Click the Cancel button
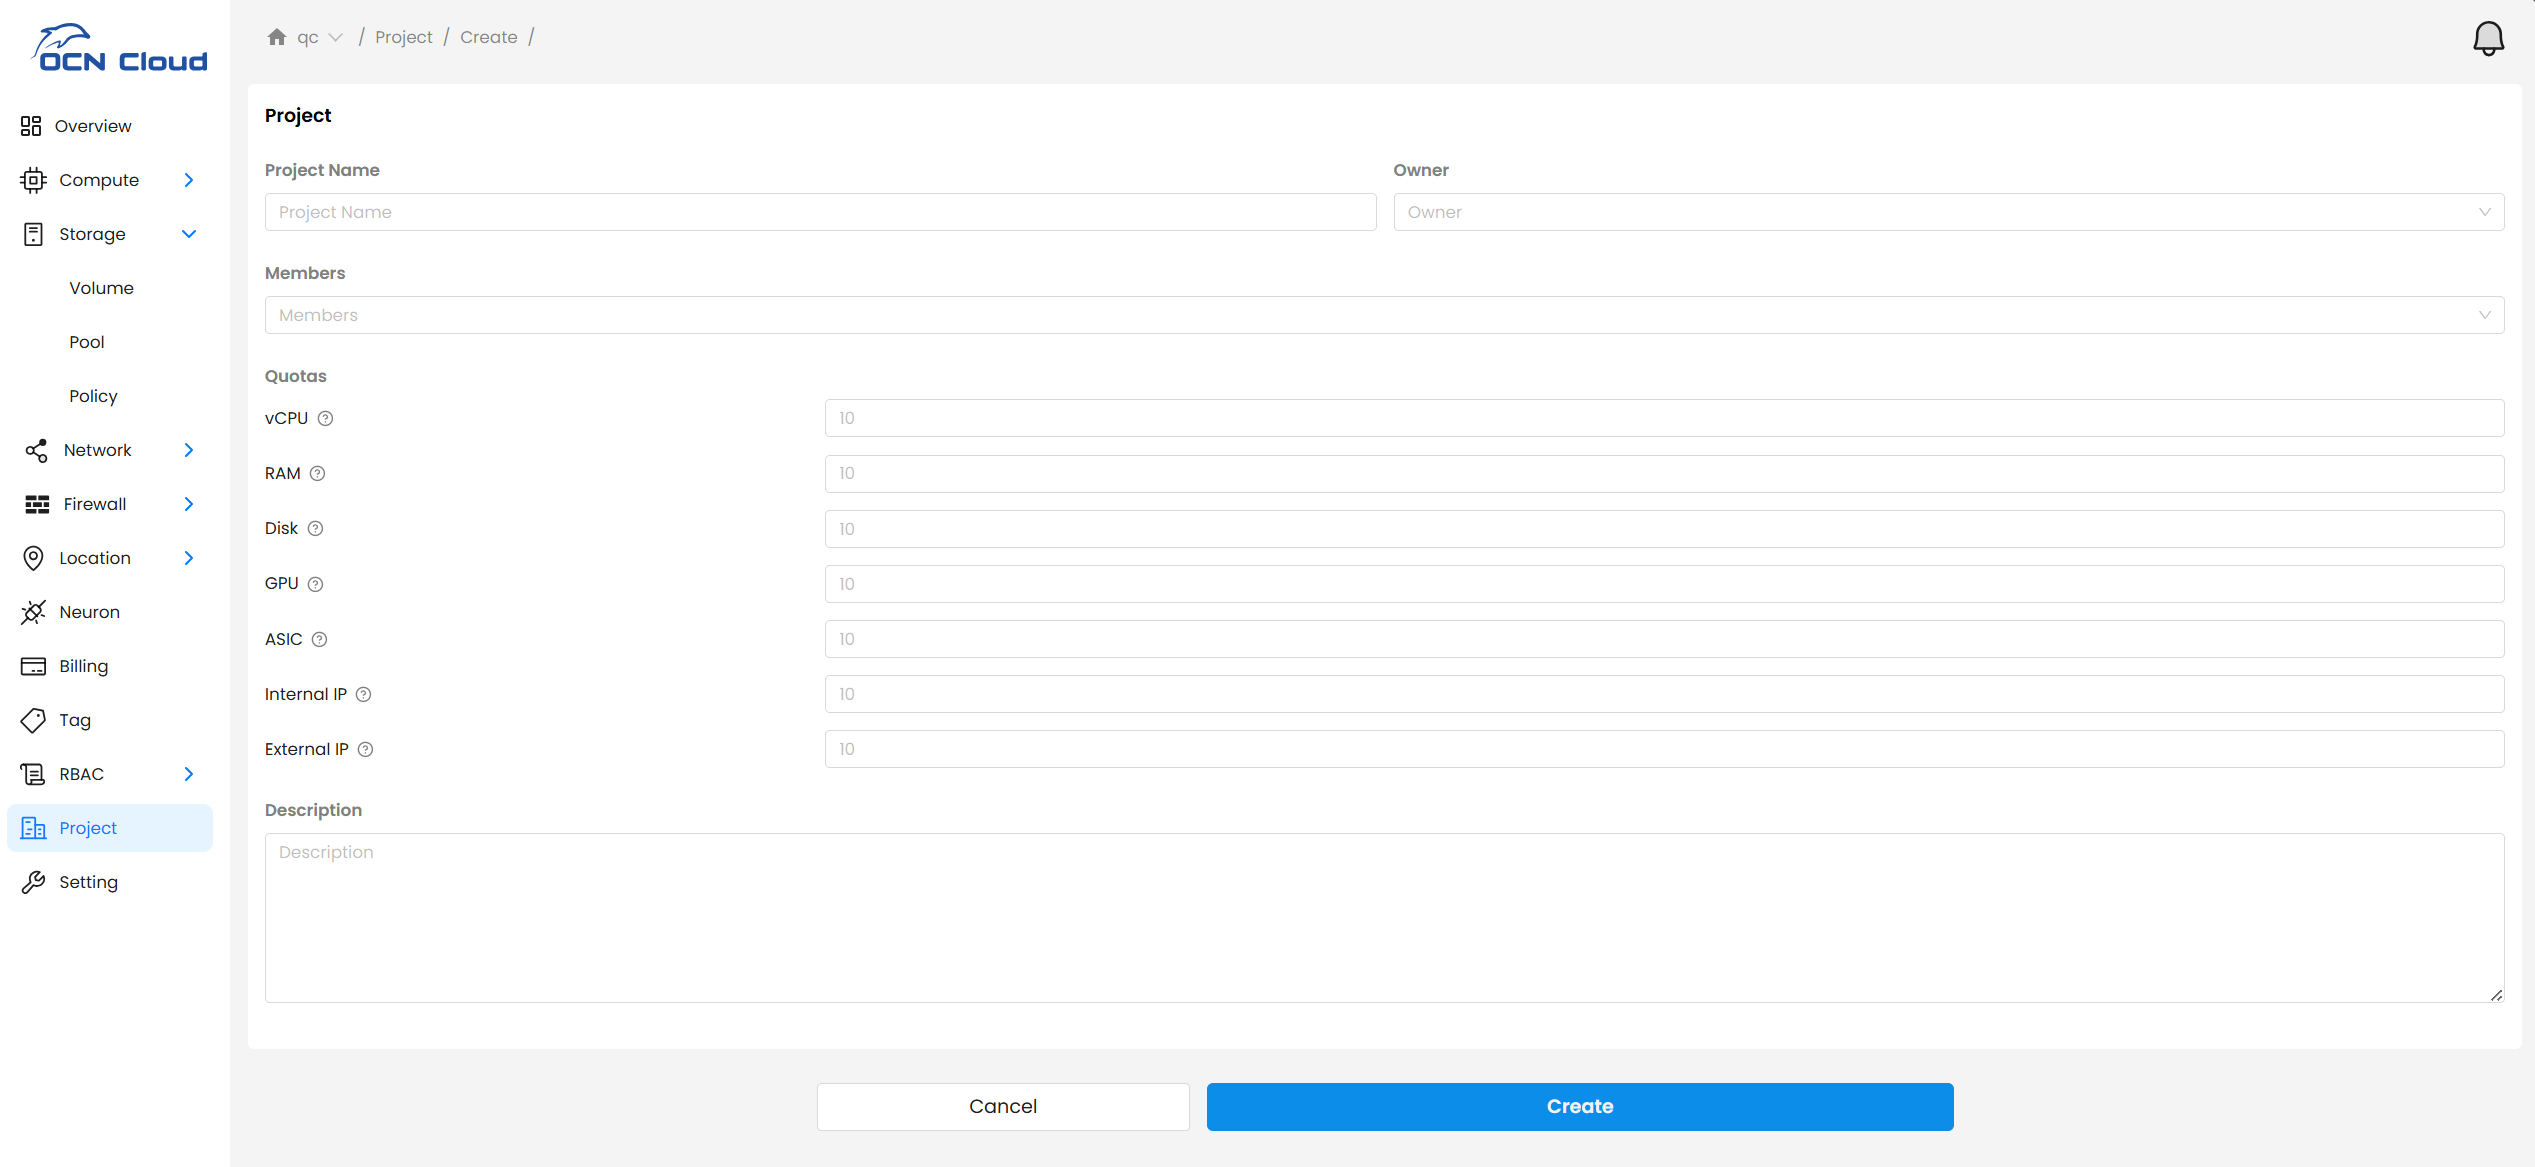 pos(1002,1106)
